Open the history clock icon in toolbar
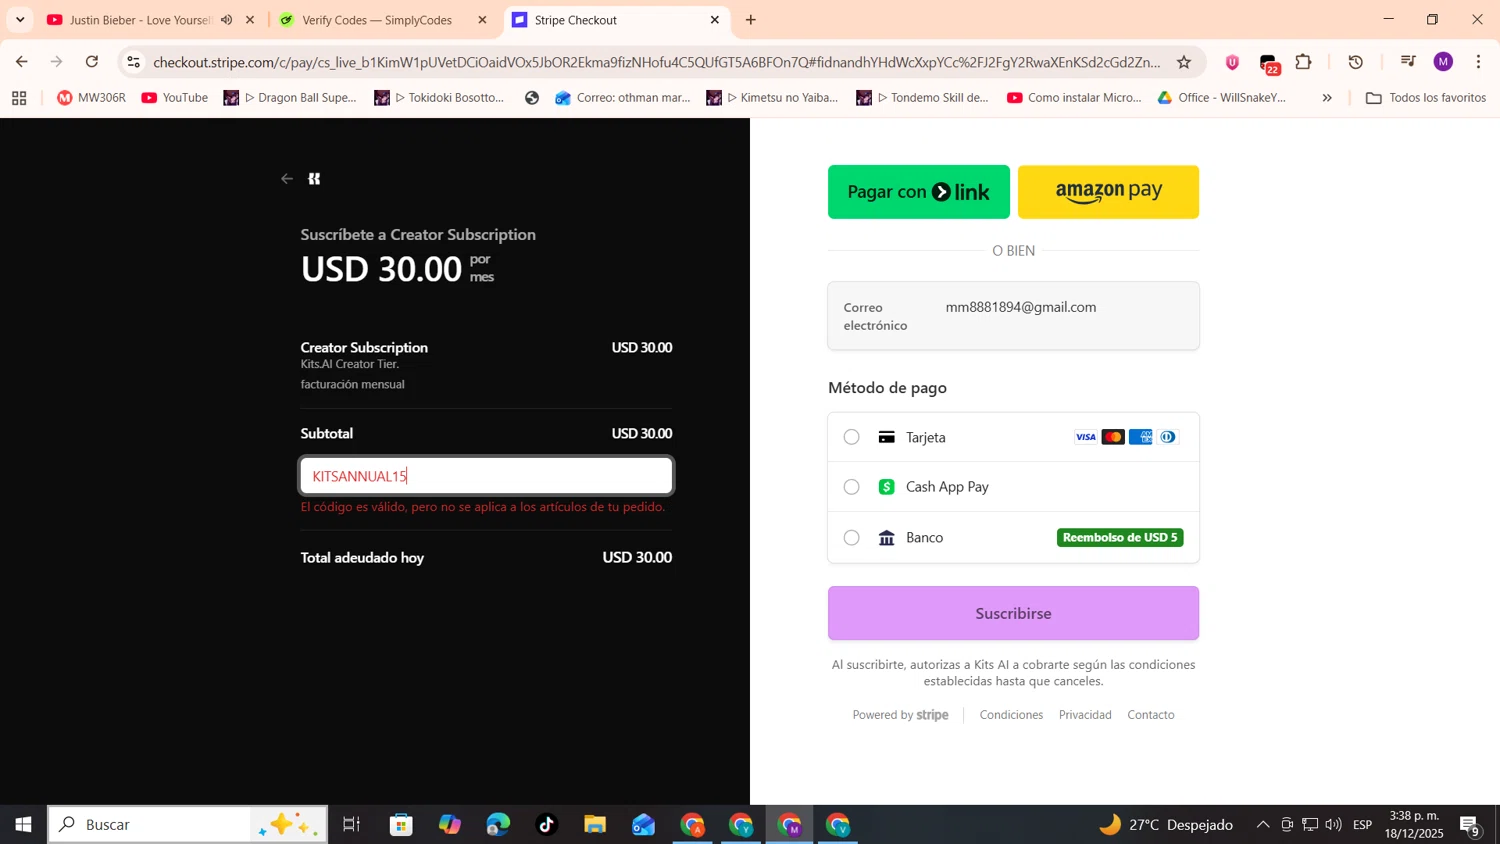The height and width of the screenshot is (844, 1500). pyautogui.click(x=1356, y=62)
